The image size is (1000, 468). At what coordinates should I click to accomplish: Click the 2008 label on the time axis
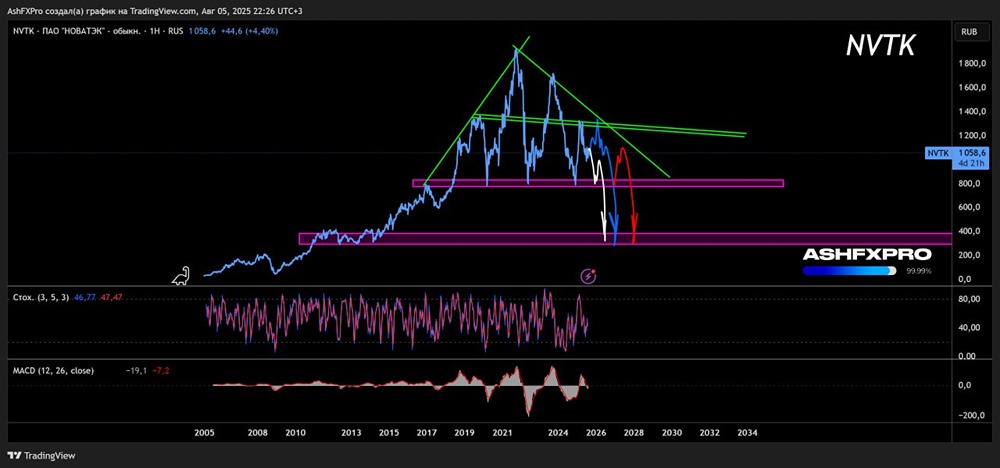[258, 433]
